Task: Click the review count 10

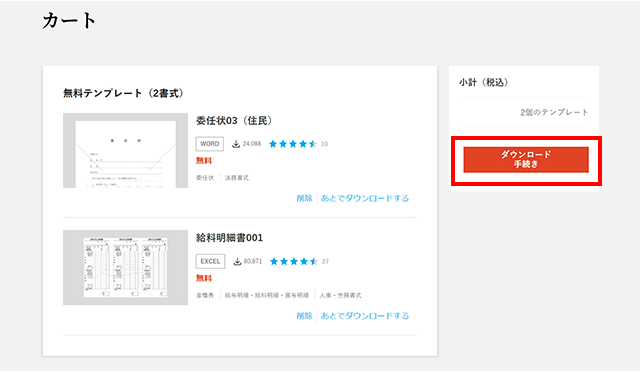Action: pos(324,144)
